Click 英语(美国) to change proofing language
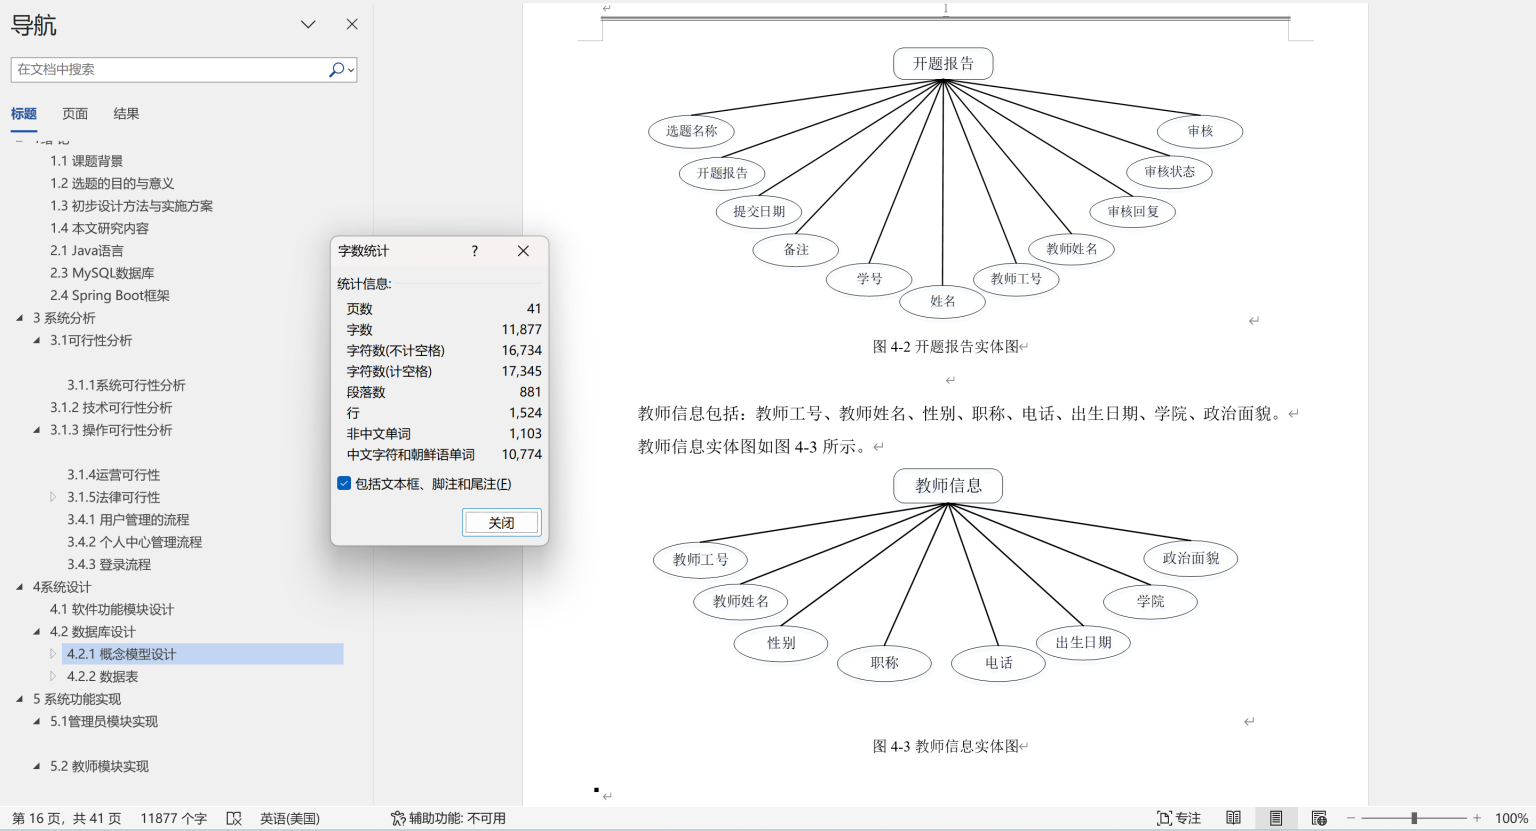Image resolution: width=1536 pixels, height=831 pixels. 289,818
